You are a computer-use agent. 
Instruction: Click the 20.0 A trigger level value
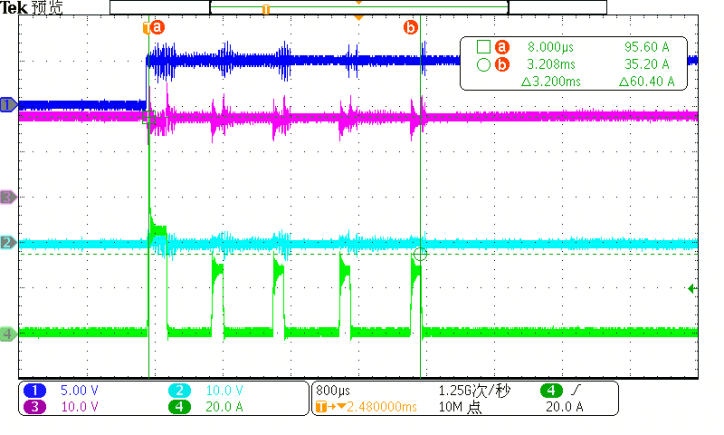[x=564, y=407]
